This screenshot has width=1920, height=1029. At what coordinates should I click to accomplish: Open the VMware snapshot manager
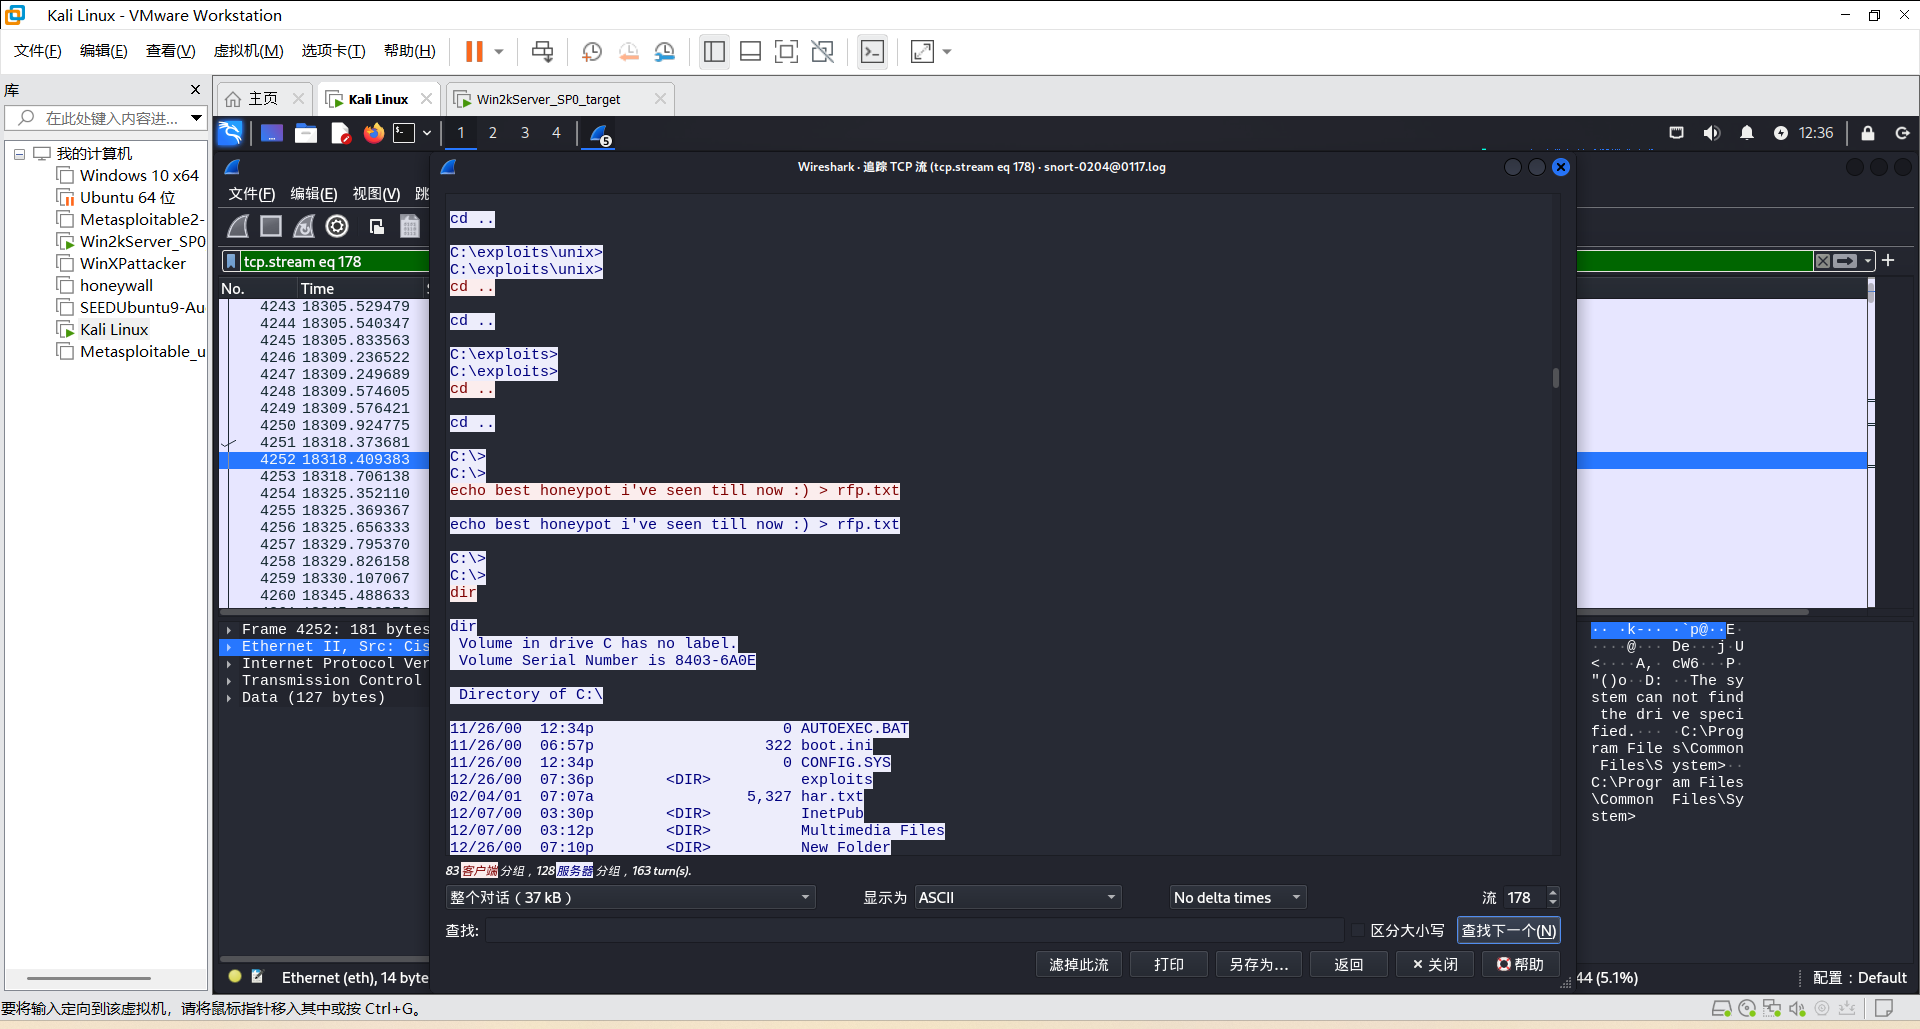click(665, 51)
